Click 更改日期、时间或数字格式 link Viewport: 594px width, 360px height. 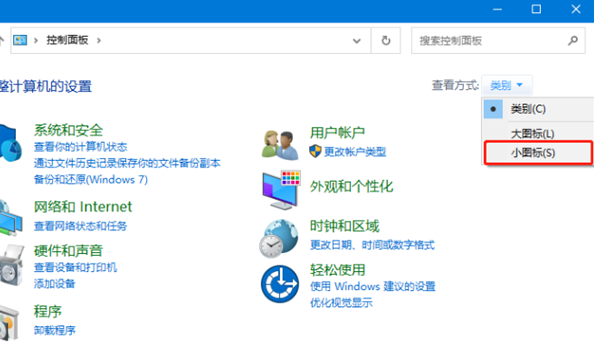point(372,245)
